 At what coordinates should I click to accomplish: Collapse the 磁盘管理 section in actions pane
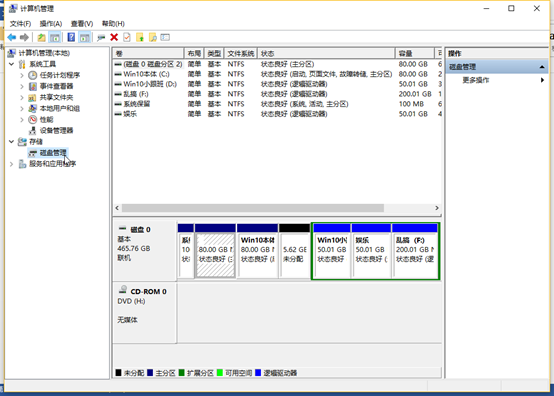click(542, 67)
